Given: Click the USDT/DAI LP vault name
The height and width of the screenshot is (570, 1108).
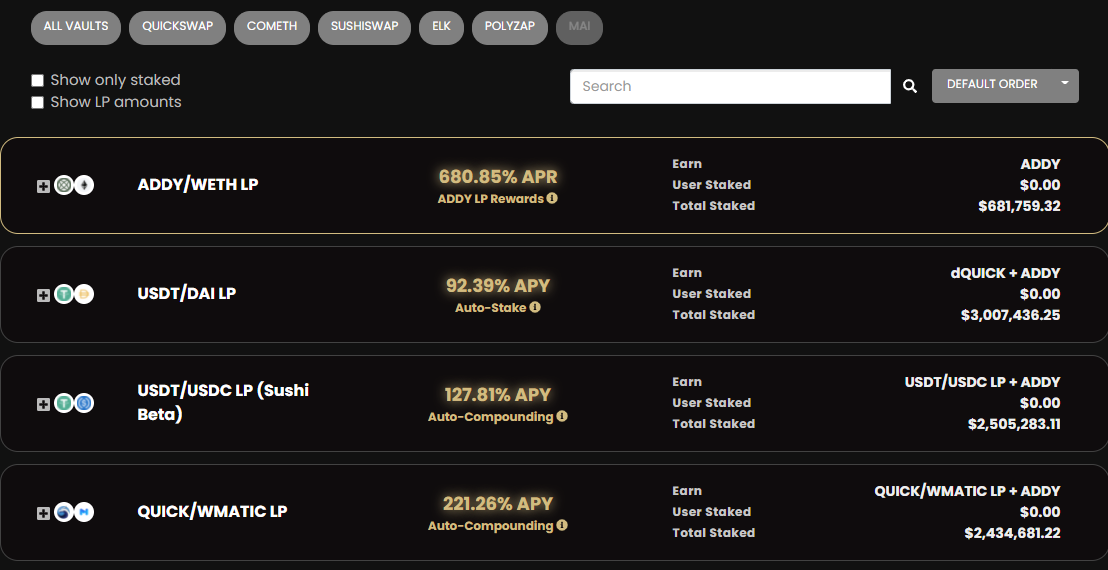Looking at the screenshot, I should click(187, 294).
